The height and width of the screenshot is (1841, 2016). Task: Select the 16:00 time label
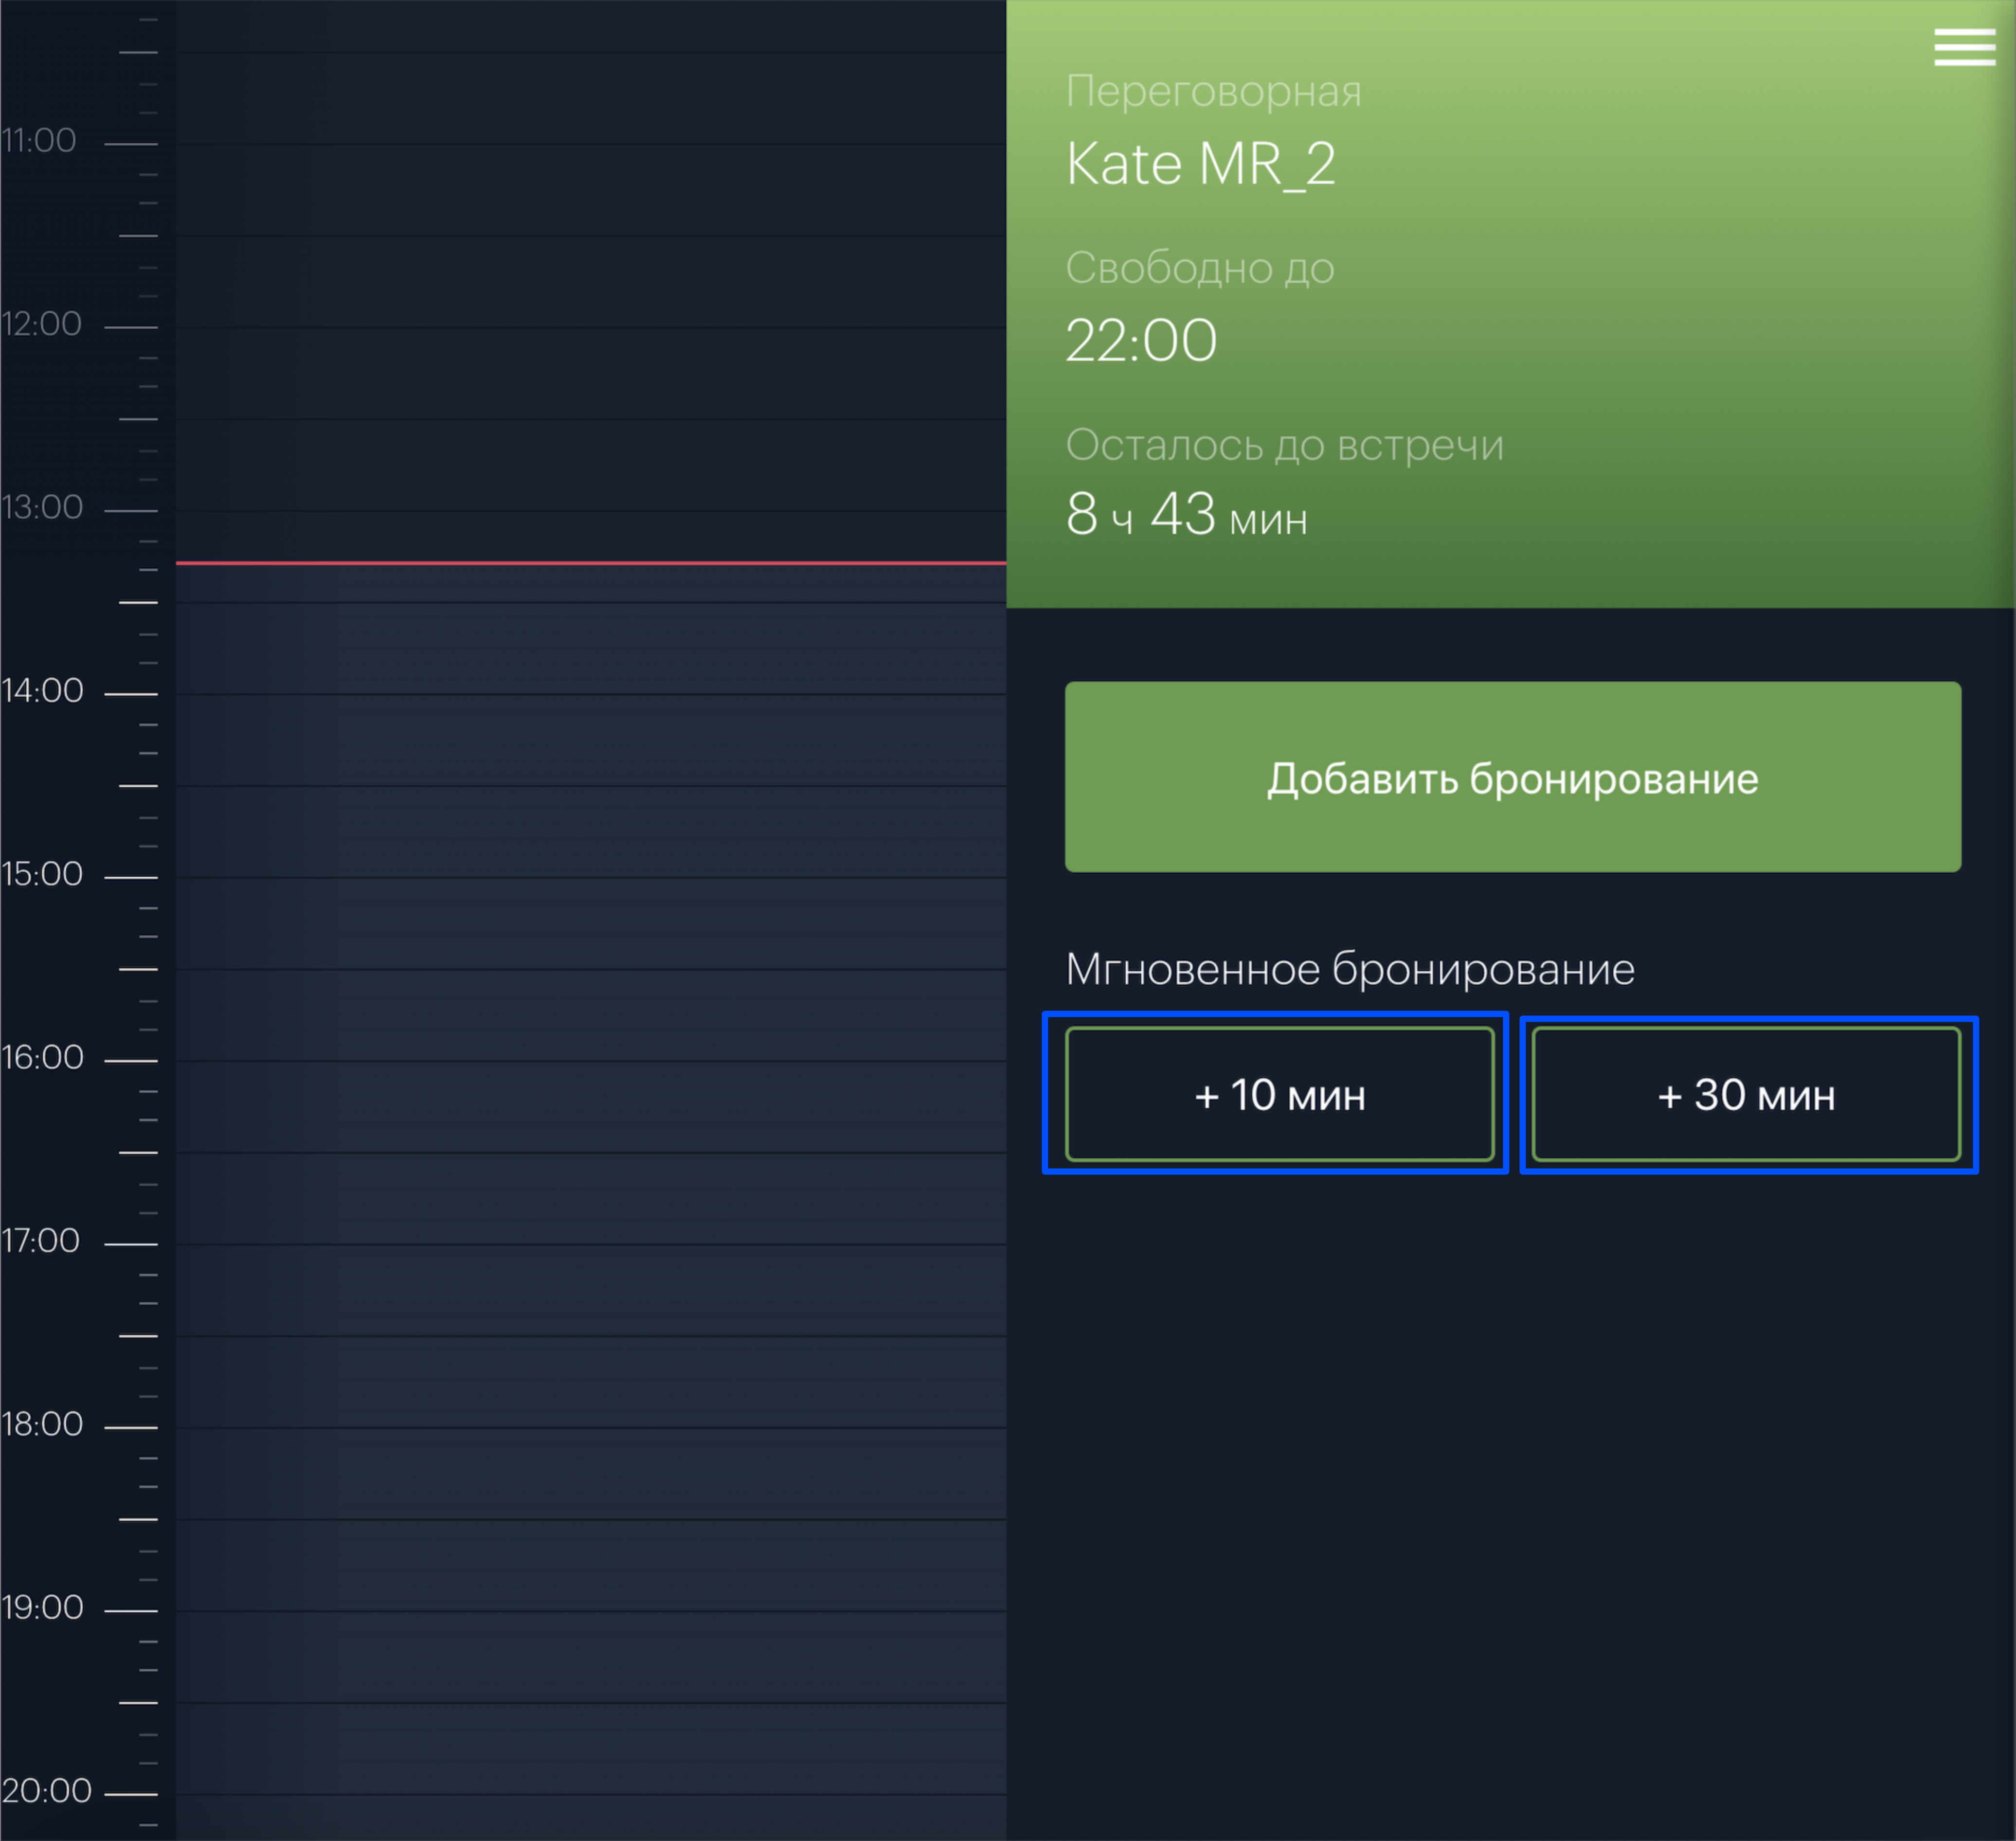[42, 1057]
